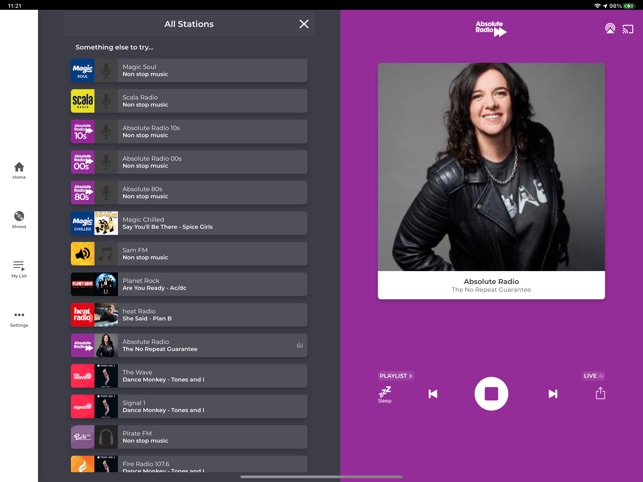Tap the LIVE indicator button

[x=593, y=376]
